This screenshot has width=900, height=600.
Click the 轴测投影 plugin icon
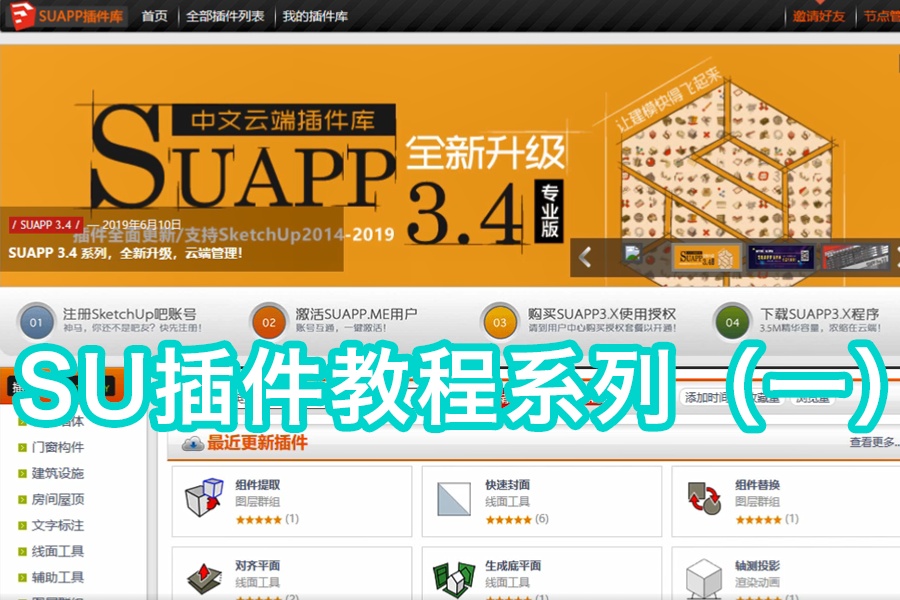pos(704,579)
